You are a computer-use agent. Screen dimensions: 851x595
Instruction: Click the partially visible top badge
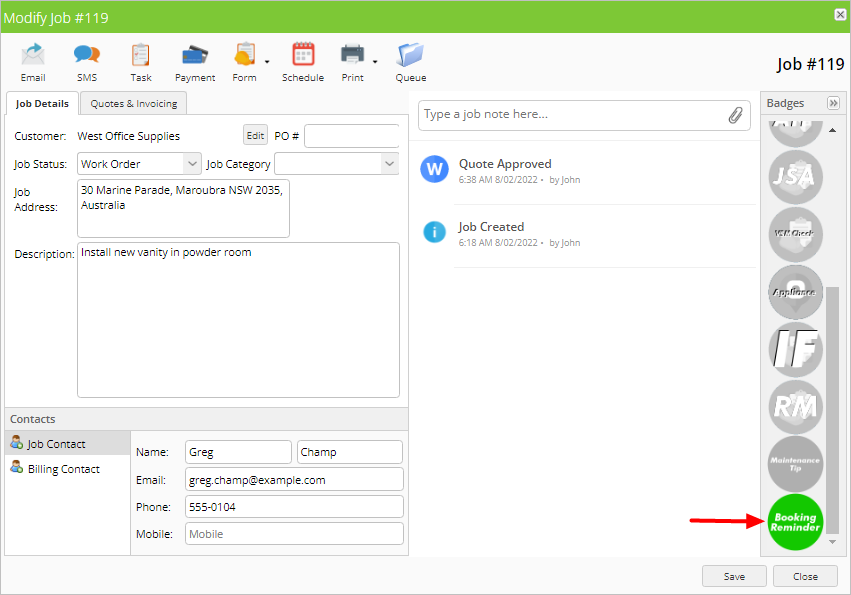796,134
